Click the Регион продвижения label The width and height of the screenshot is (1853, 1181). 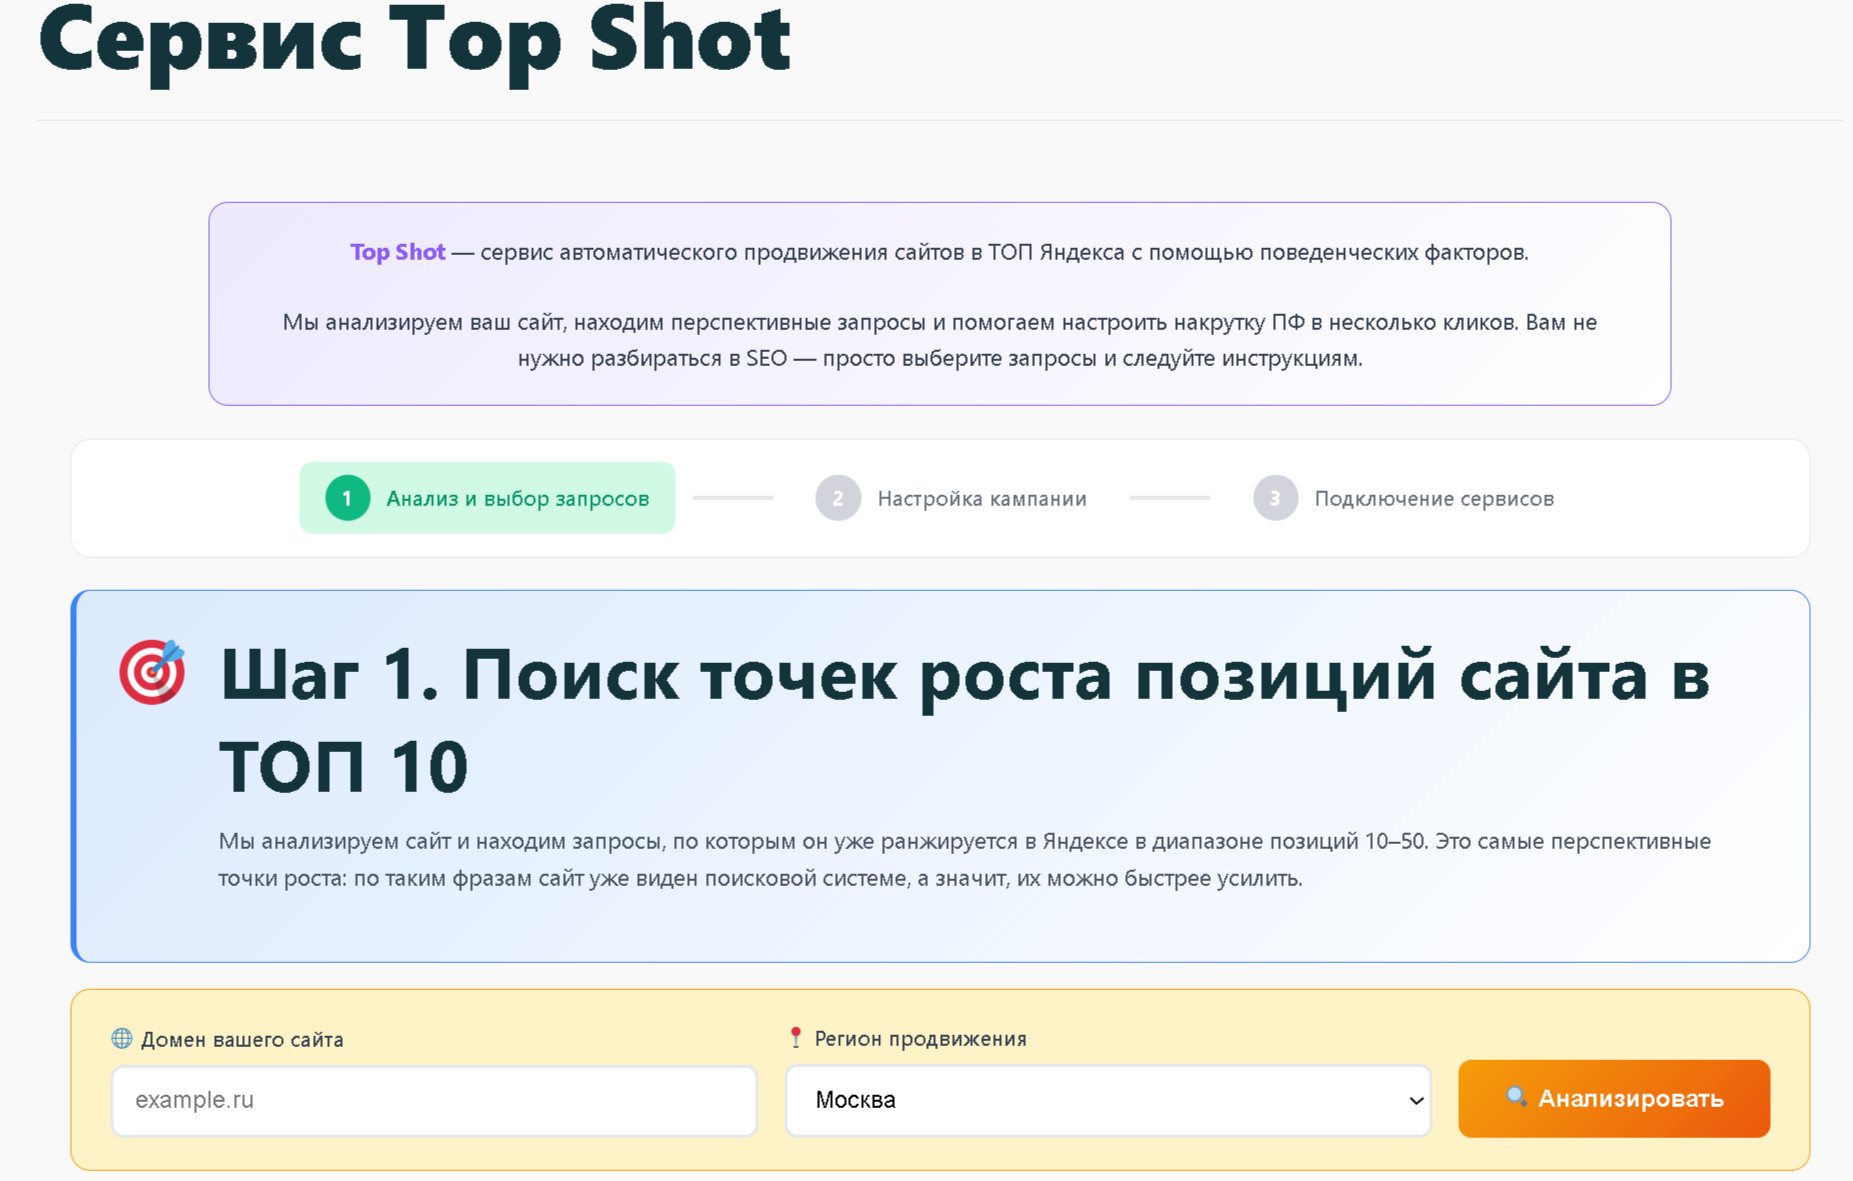click(920, 1038)
